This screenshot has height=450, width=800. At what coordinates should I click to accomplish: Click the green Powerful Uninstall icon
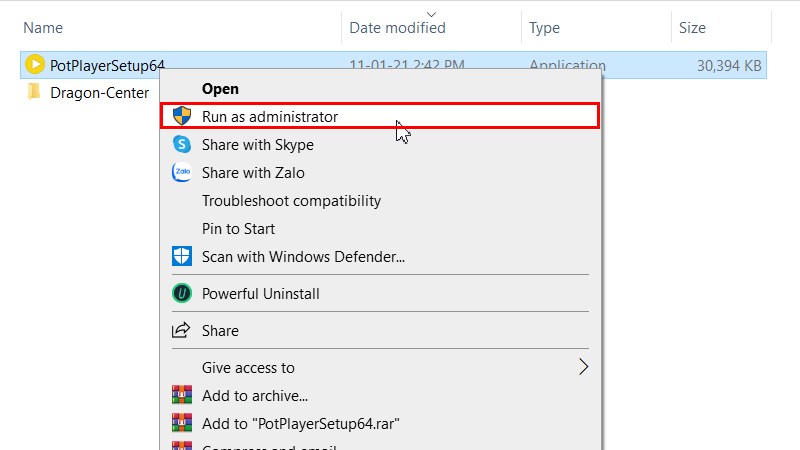tap(182, 294)
